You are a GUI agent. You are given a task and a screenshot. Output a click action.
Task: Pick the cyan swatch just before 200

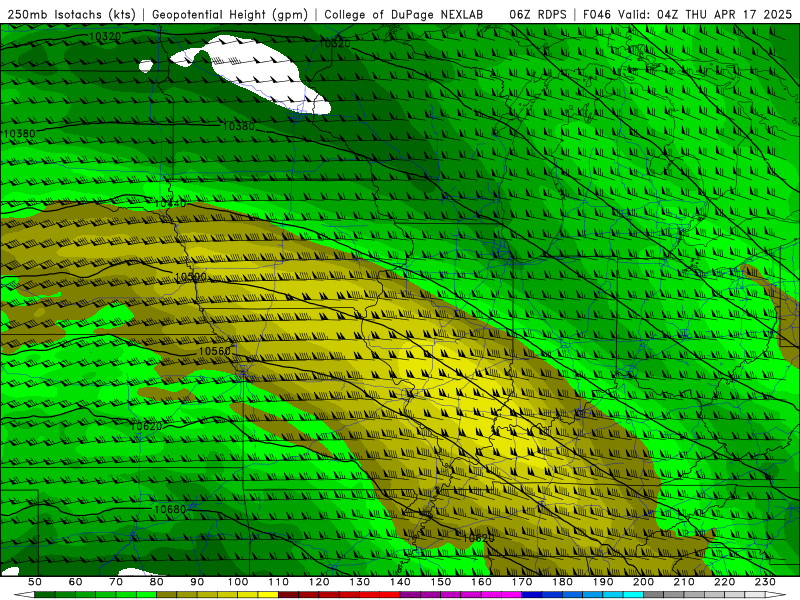click(x=633, y=595)
